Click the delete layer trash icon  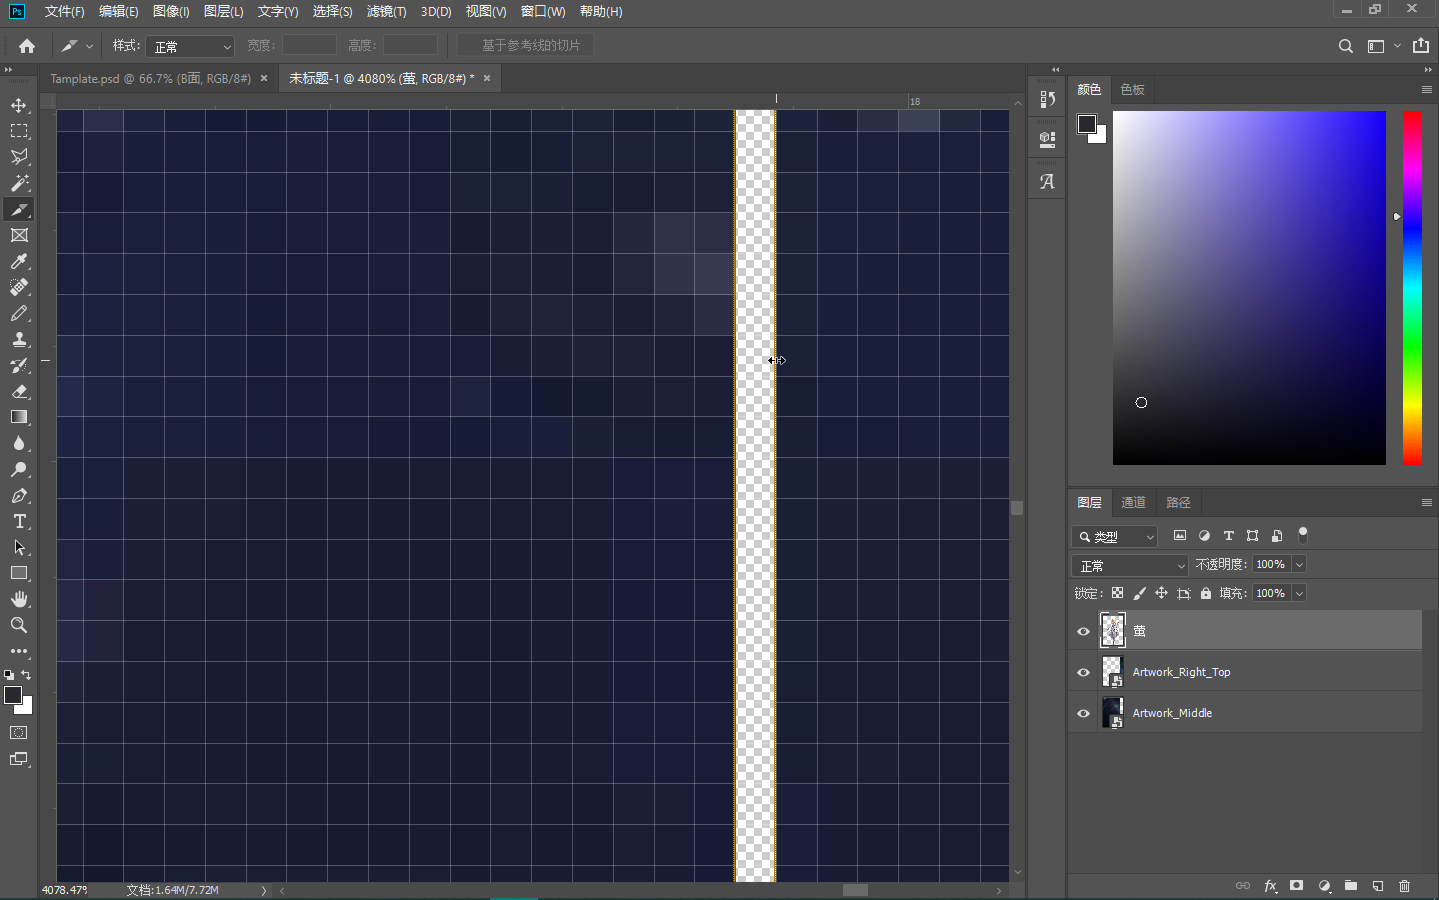click(x=1404, y=886)
